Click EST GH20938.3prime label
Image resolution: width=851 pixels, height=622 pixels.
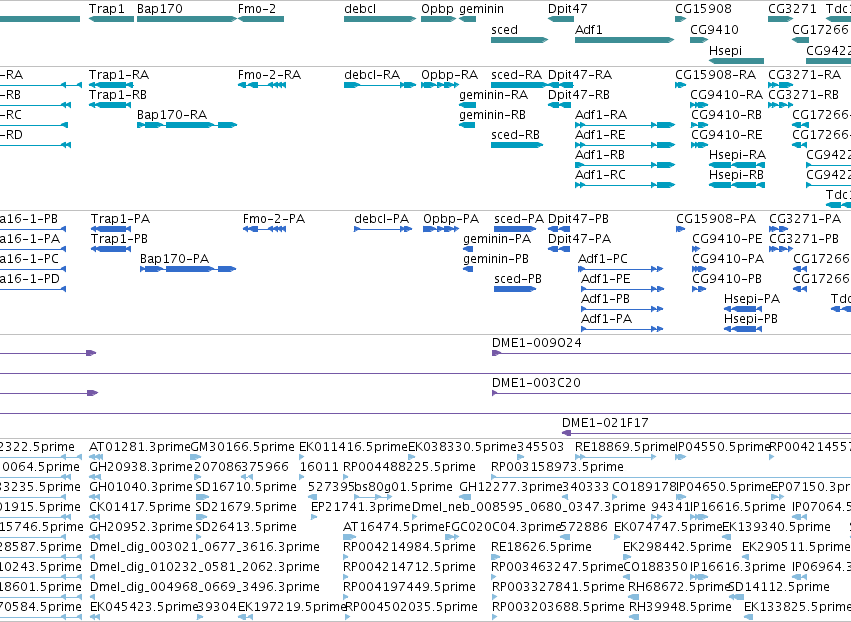[x=141, y=467]
